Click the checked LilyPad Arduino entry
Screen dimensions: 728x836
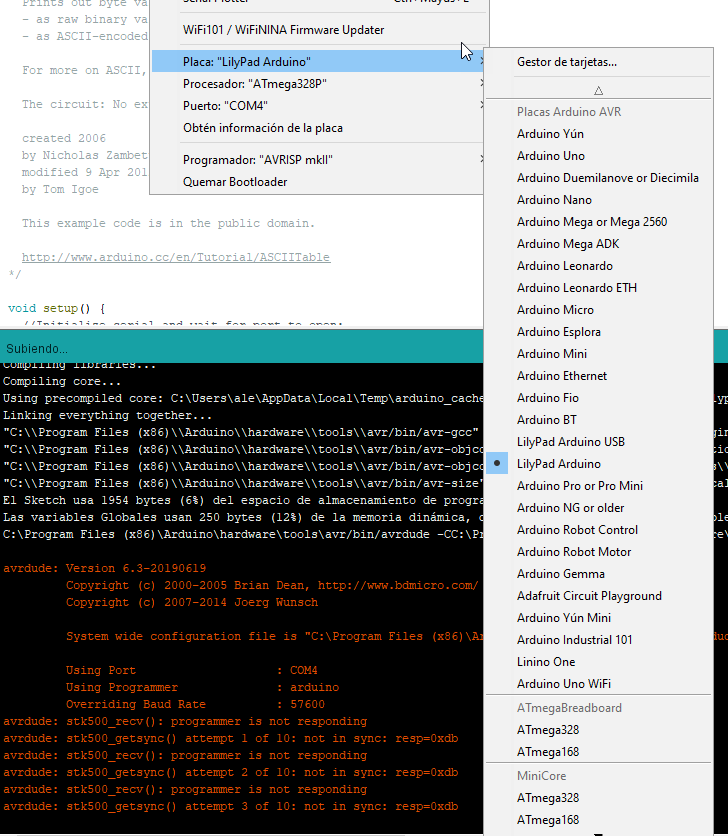[x=598, y=464]
